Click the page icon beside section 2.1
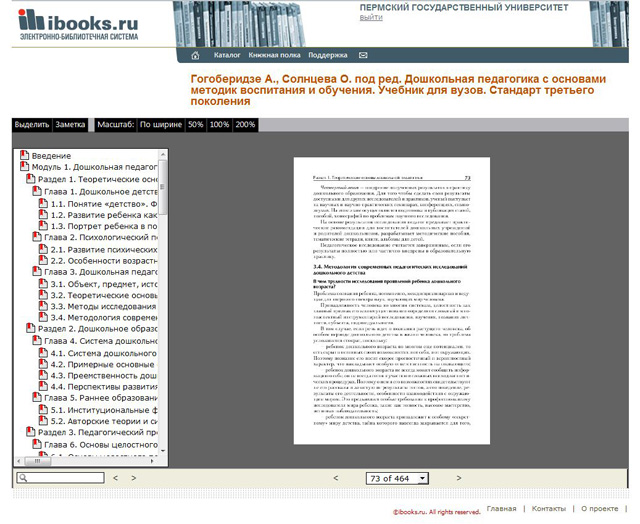Viewport: 640px width, 524px height. [43, 249]
